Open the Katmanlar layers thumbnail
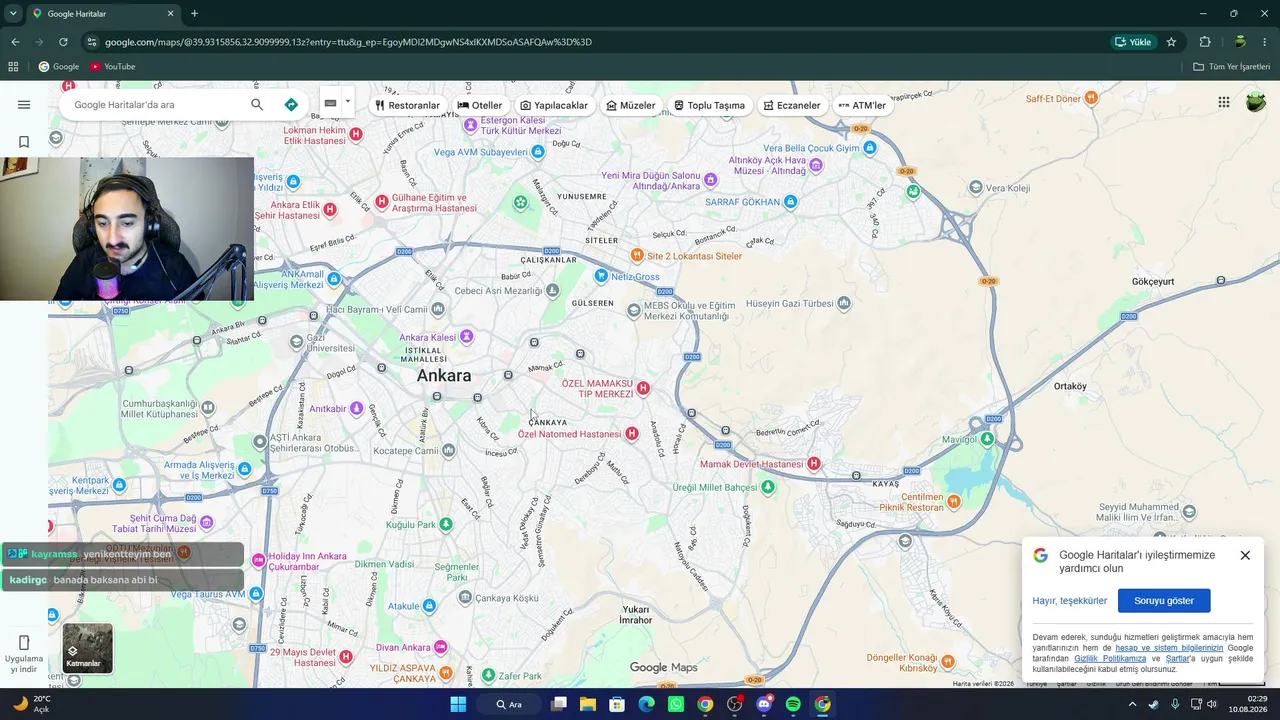This screenshot has height=720, width=1280. click(88, 648)
